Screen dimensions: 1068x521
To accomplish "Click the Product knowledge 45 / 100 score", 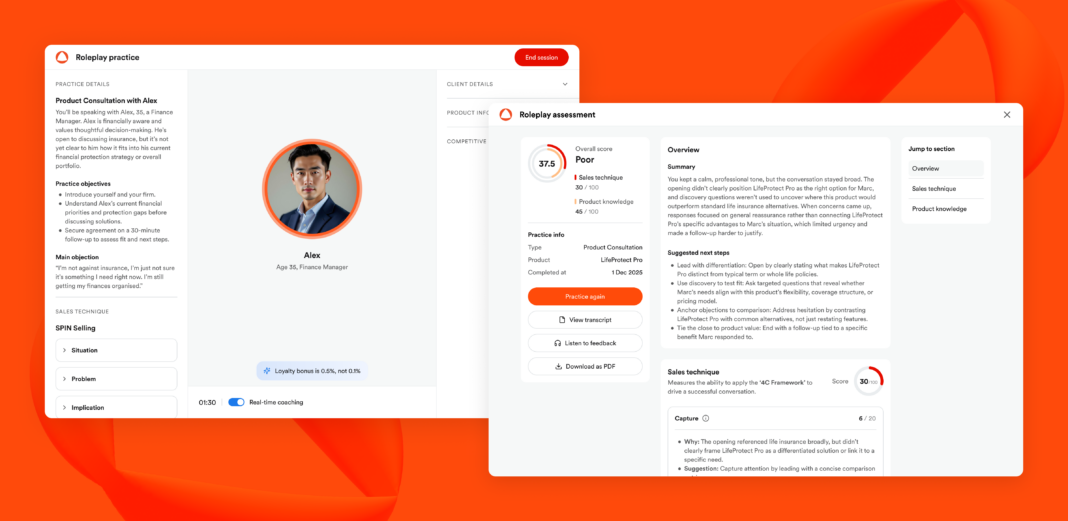I will 586,212.
